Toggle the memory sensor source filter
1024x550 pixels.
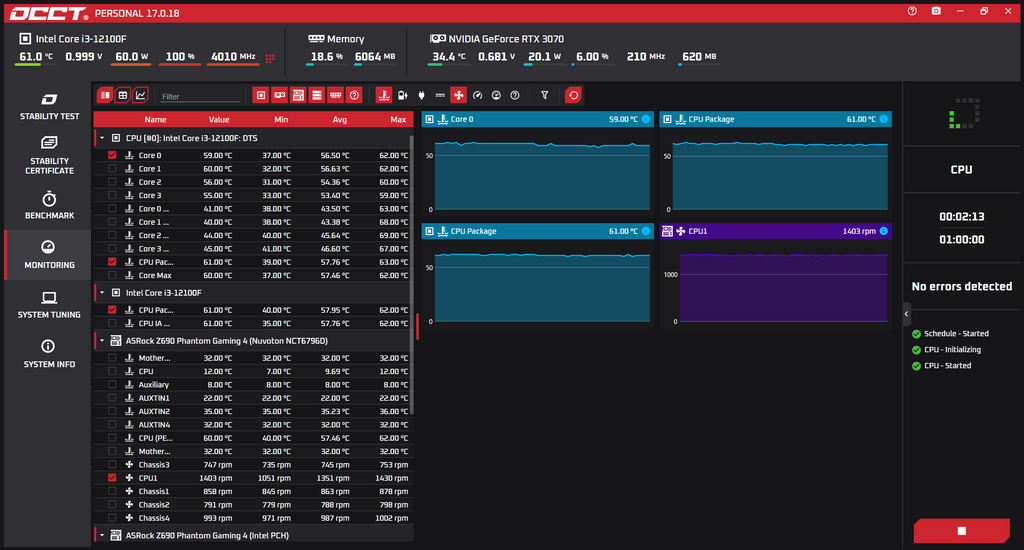click(335, 95)
